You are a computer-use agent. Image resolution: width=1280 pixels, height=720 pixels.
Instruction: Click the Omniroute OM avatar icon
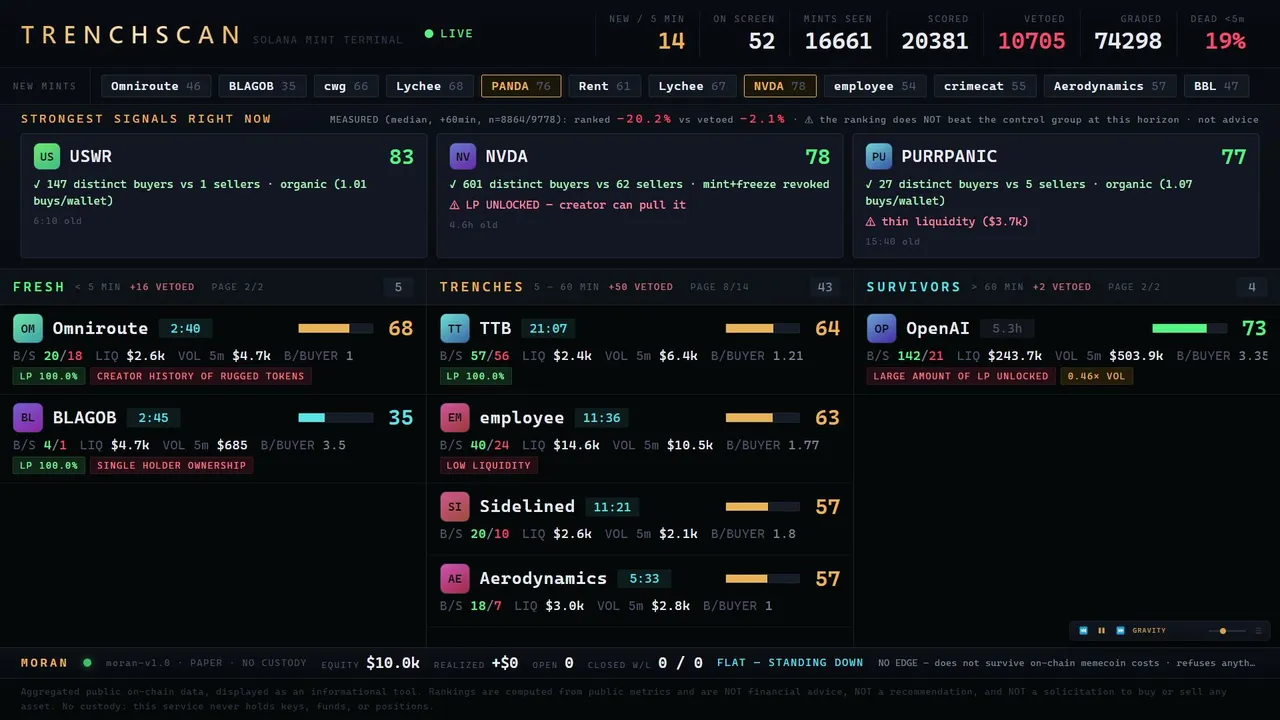pos(28,328)
